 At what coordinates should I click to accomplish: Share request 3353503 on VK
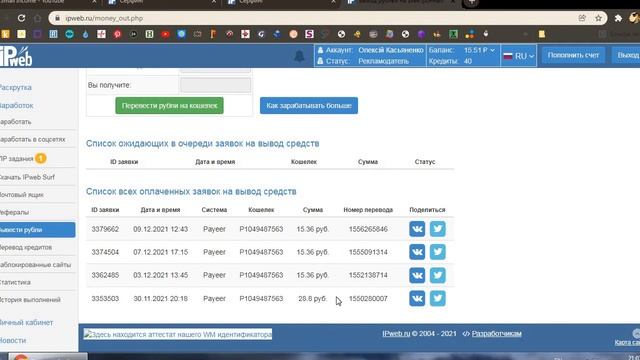(417, 298)
